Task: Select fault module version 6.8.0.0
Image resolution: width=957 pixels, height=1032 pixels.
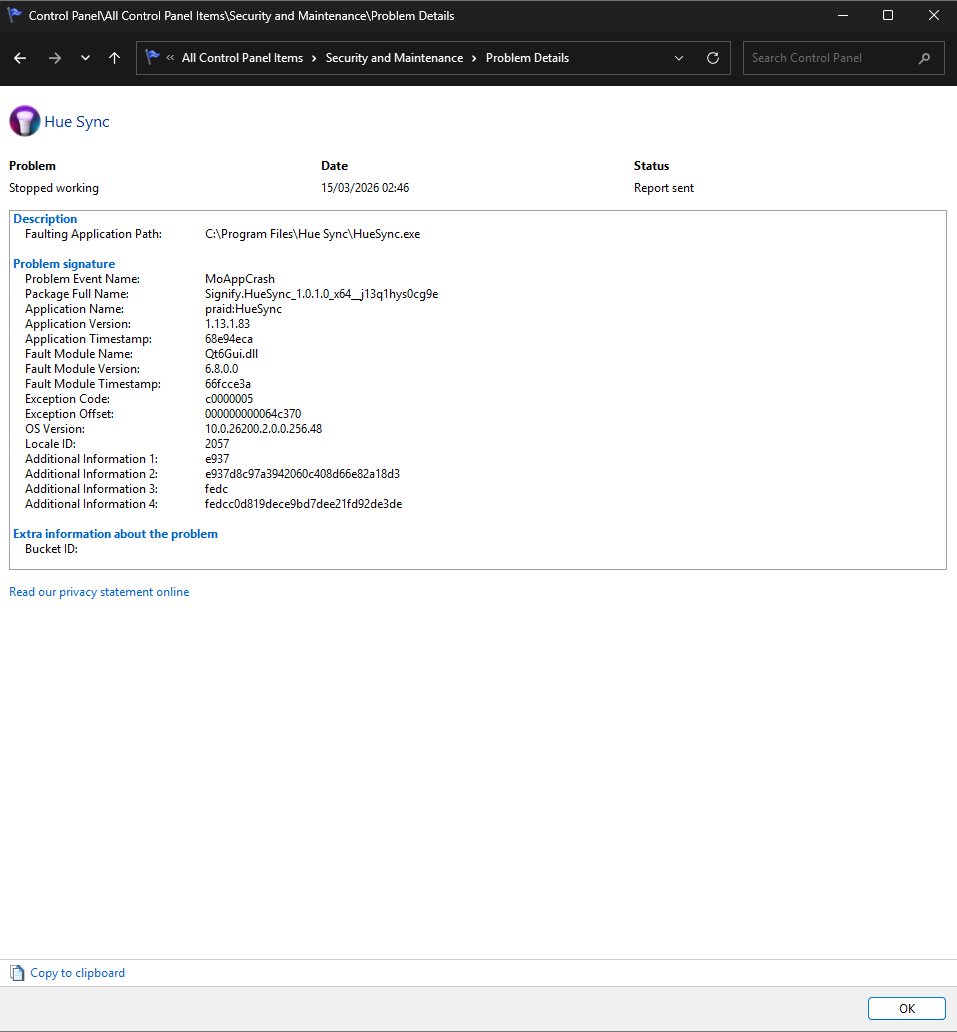Action: click(x=221, y=369)
